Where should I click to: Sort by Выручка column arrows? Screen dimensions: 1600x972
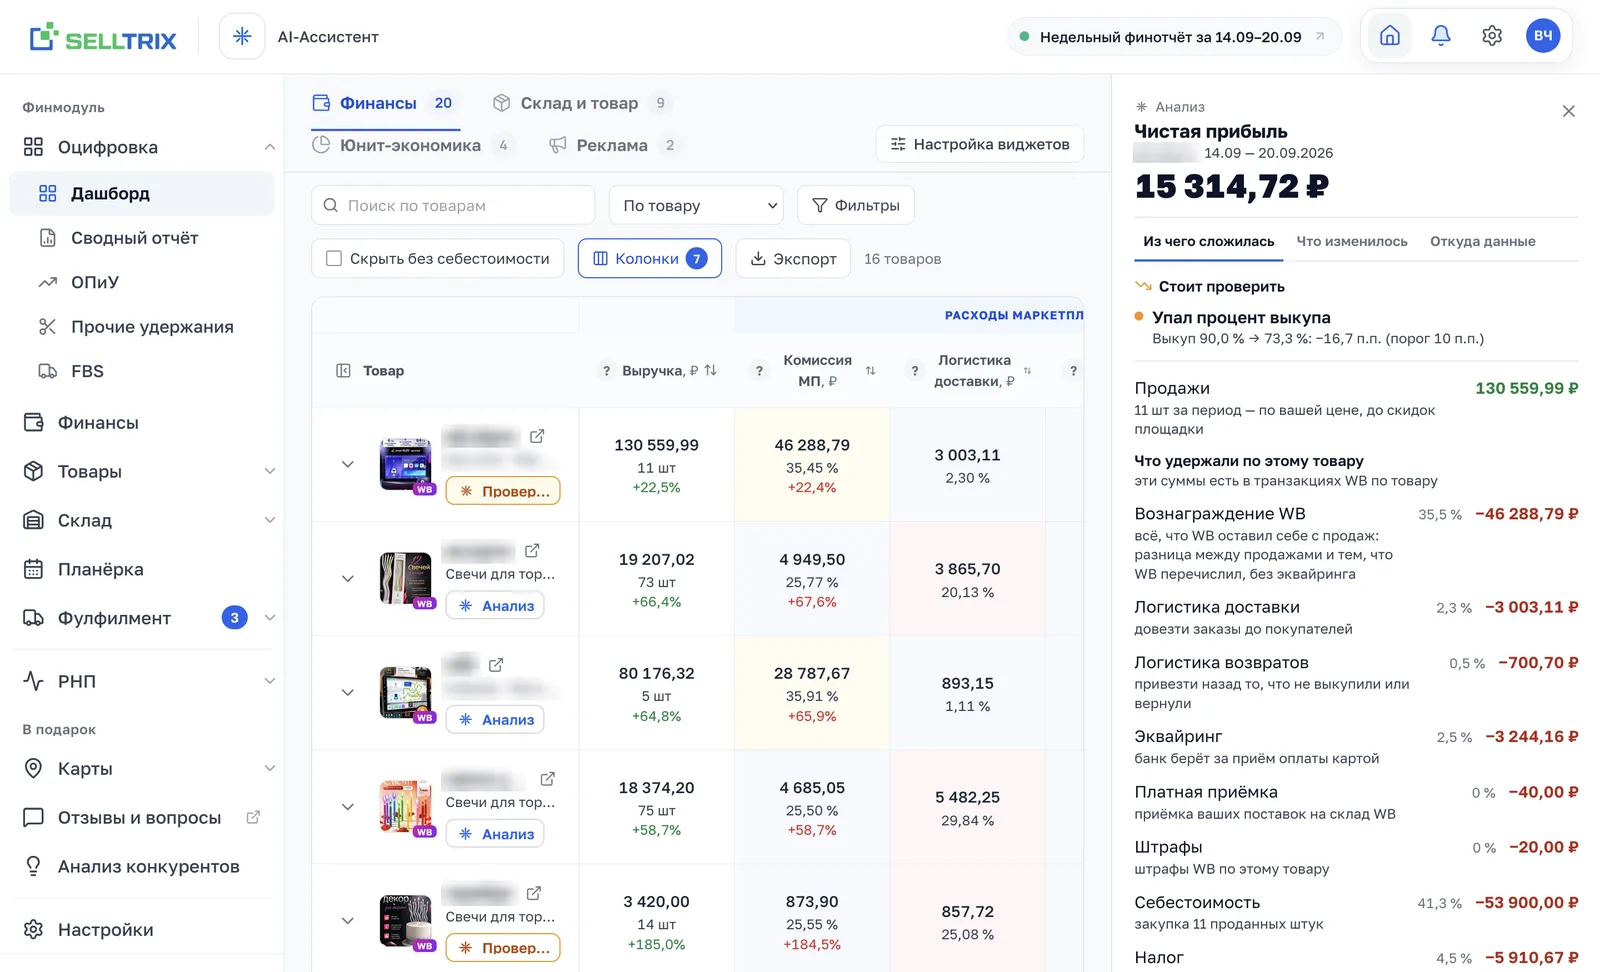pos(710,371)
